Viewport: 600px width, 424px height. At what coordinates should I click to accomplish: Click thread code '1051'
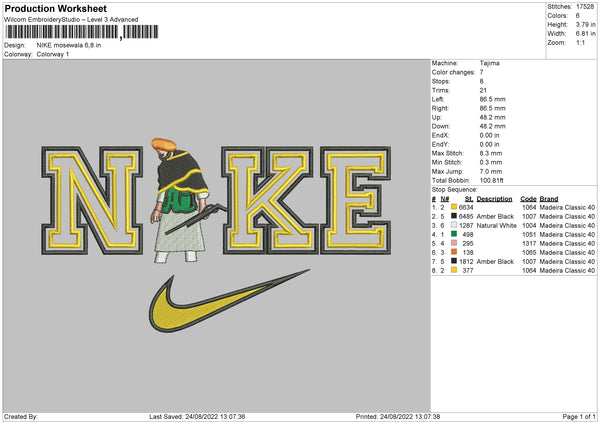click(529, 235)
